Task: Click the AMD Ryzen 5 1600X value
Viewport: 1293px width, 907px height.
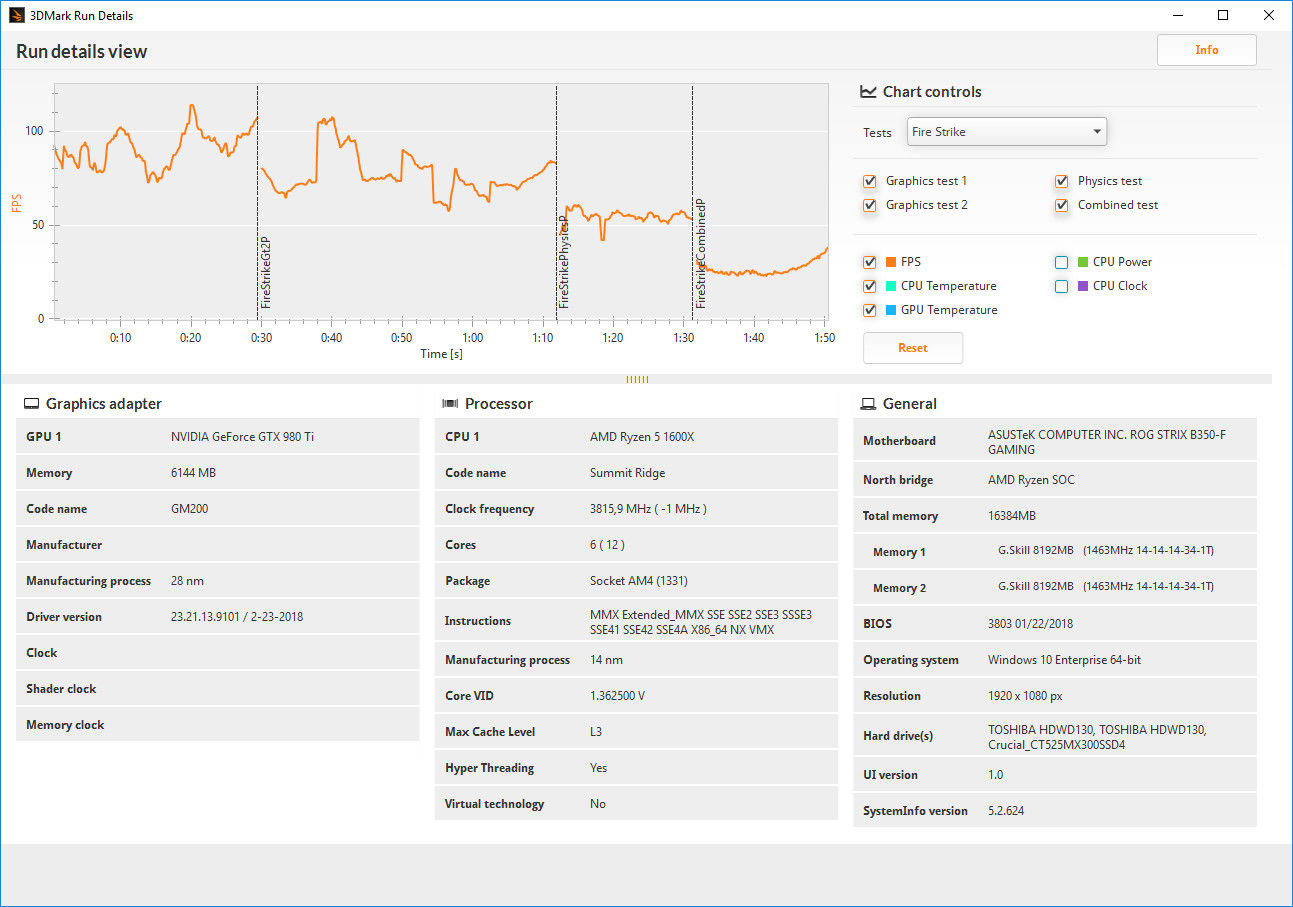Action: point(642,437)
